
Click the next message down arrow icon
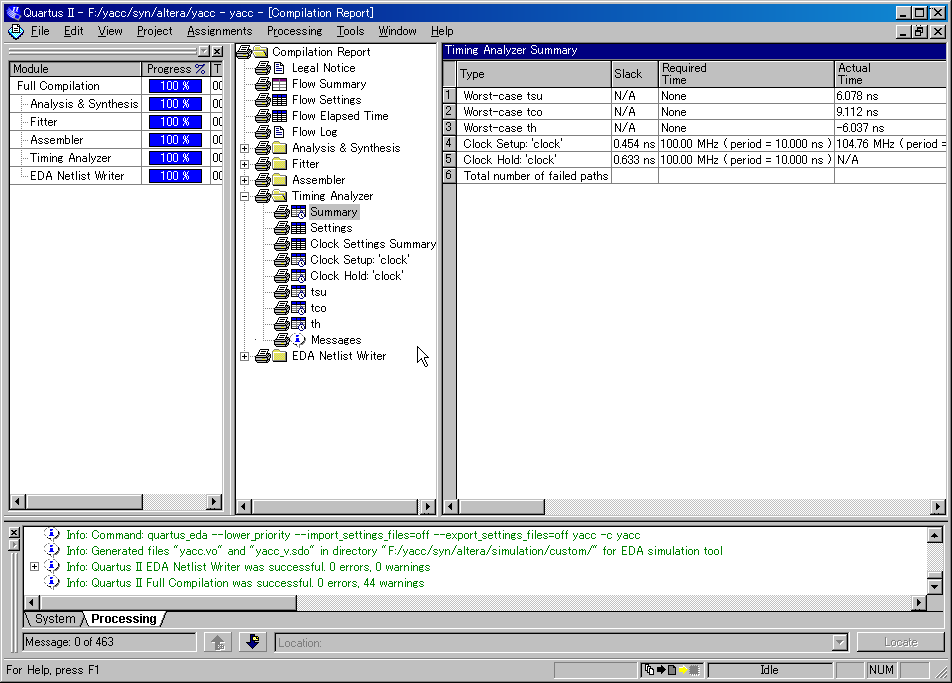click(252, 642)
